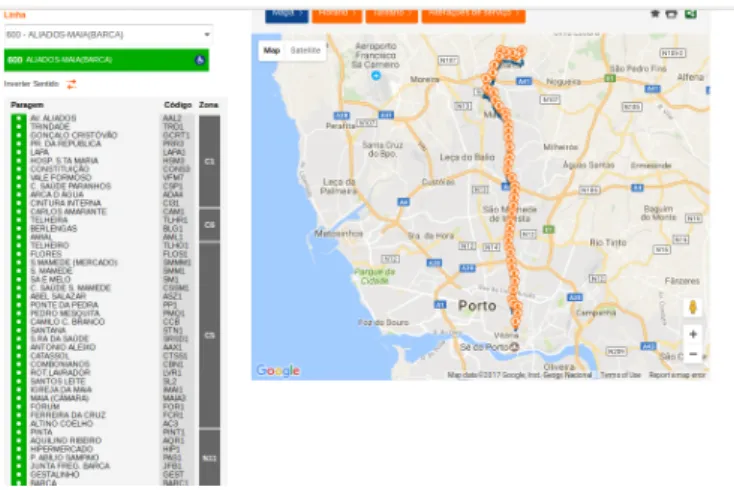Click the Porto city label on map

click(477, 306)
